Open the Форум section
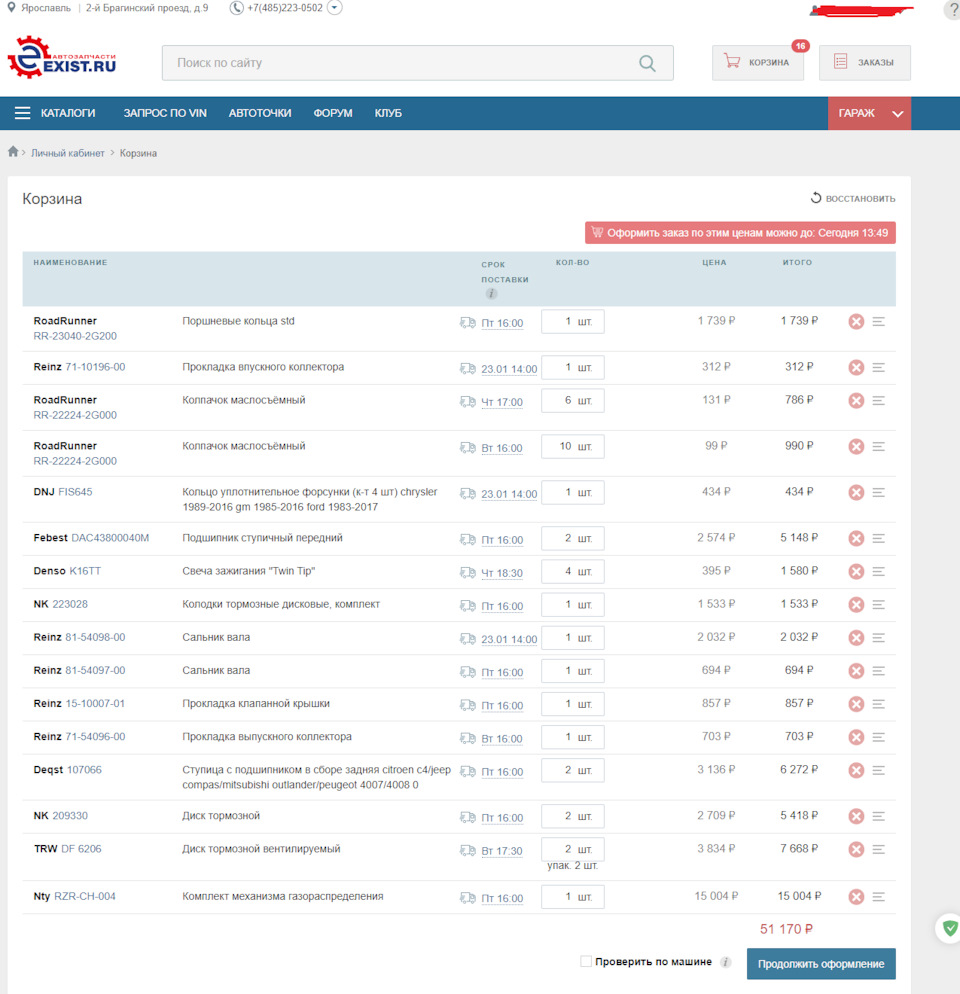 pos(333,113)
